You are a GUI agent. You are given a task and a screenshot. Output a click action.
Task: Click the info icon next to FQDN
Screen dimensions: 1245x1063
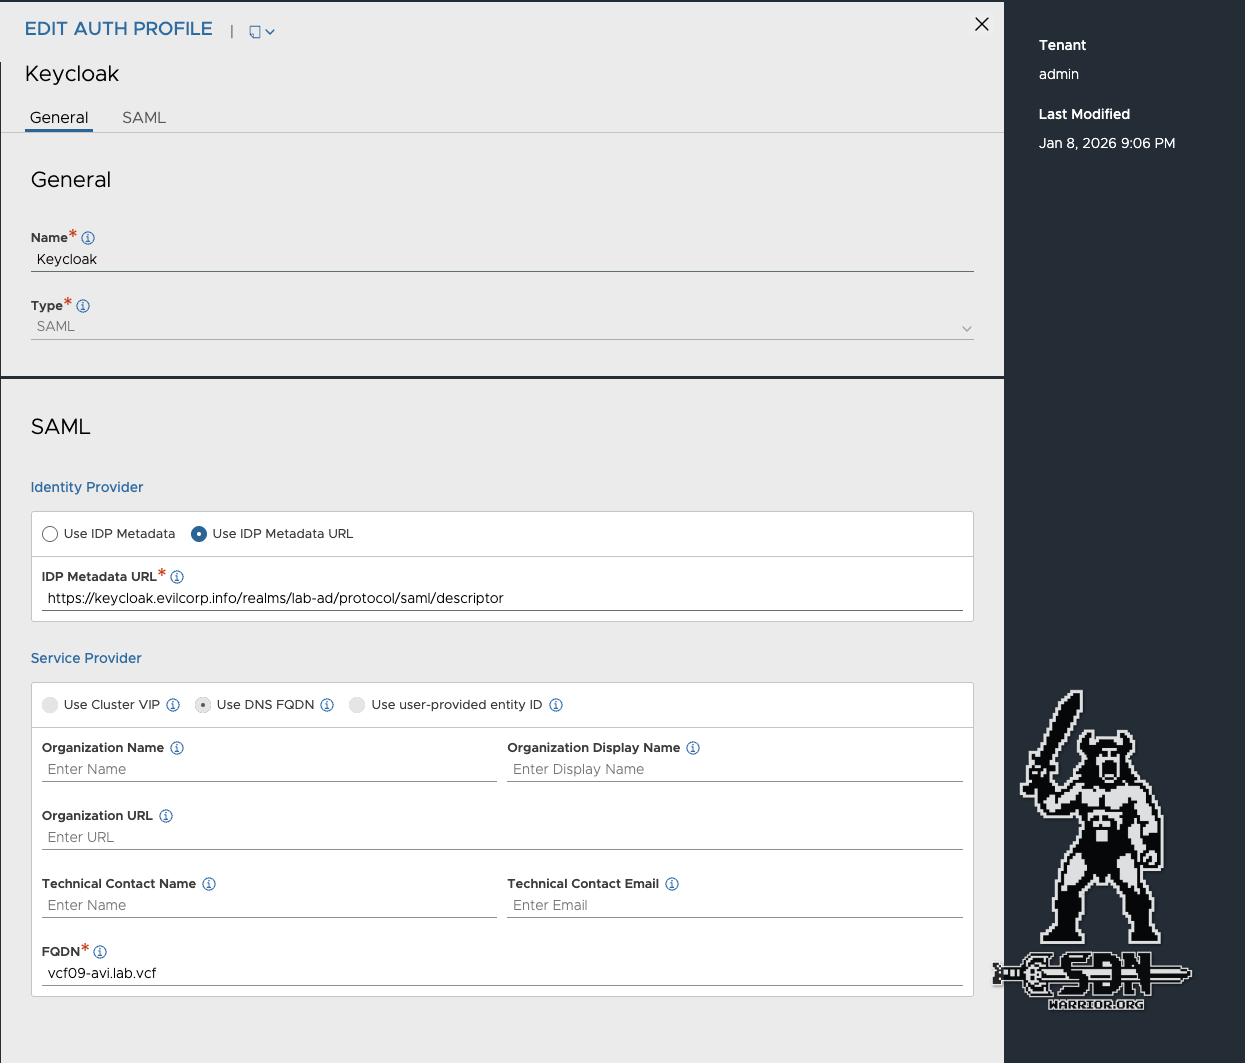pyautogui.click(x=100, y=952)
